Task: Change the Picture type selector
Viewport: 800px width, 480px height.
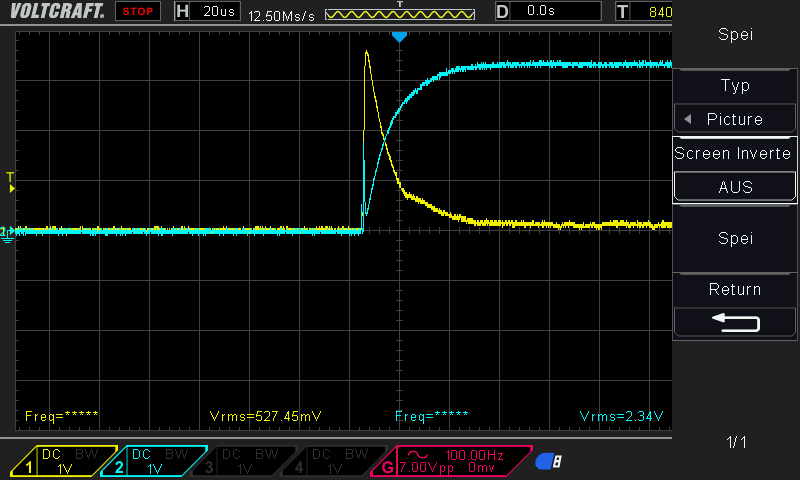Action: coord(735,119)
